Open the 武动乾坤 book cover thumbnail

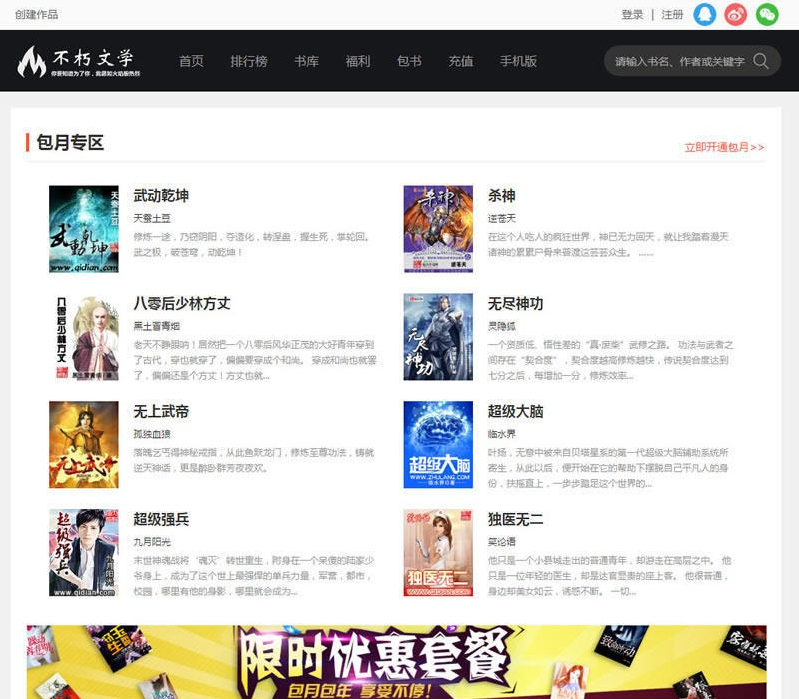tap(84, 229)
